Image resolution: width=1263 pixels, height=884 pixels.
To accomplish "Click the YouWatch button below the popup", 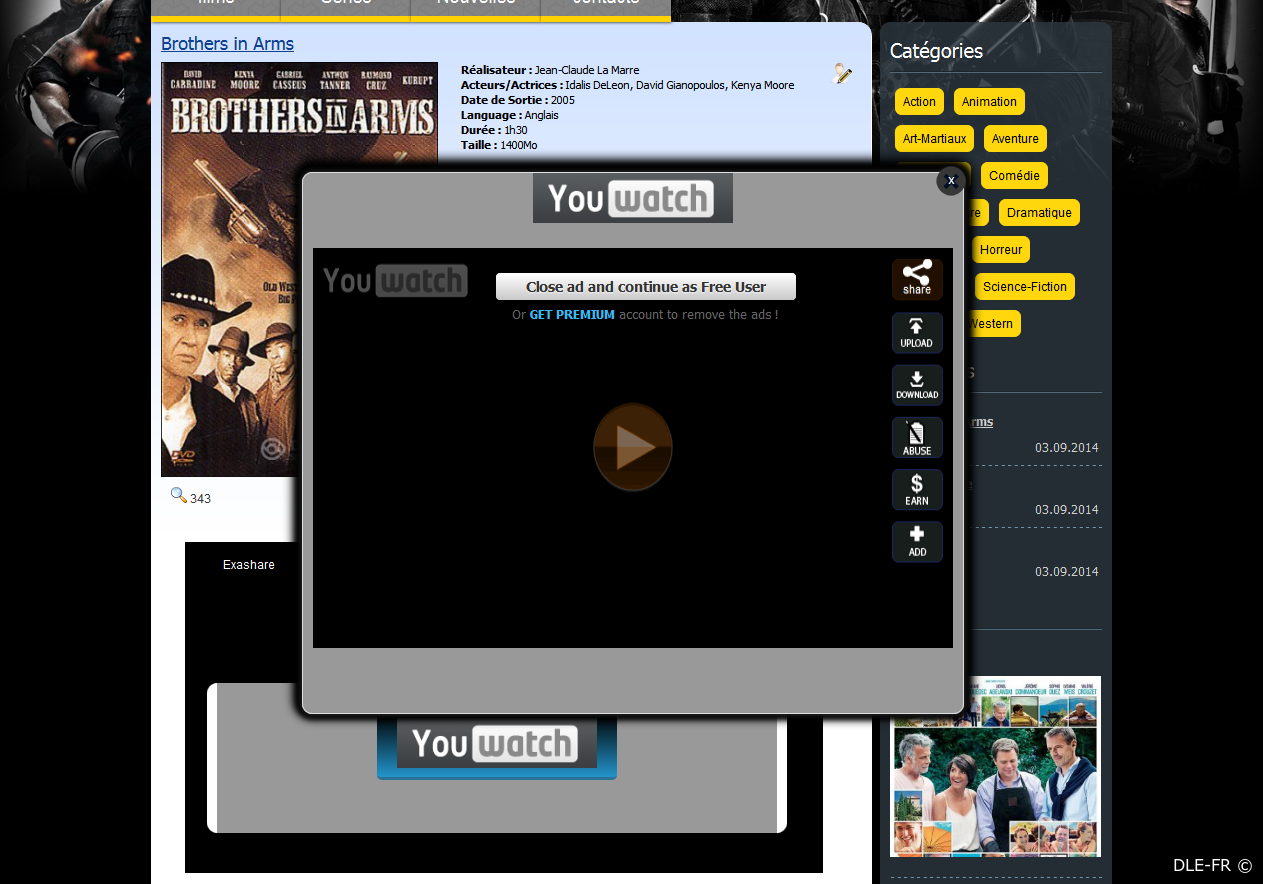I will [497, 748].
